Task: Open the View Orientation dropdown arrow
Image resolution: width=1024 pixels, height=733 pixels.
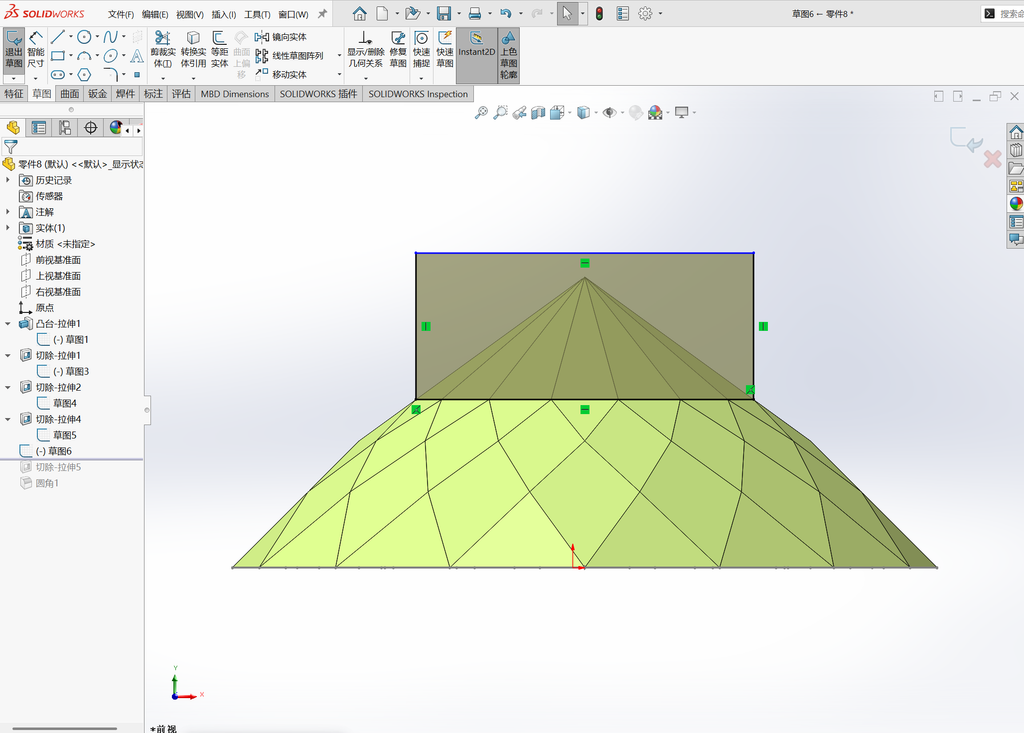Action: tap(569, 113)
